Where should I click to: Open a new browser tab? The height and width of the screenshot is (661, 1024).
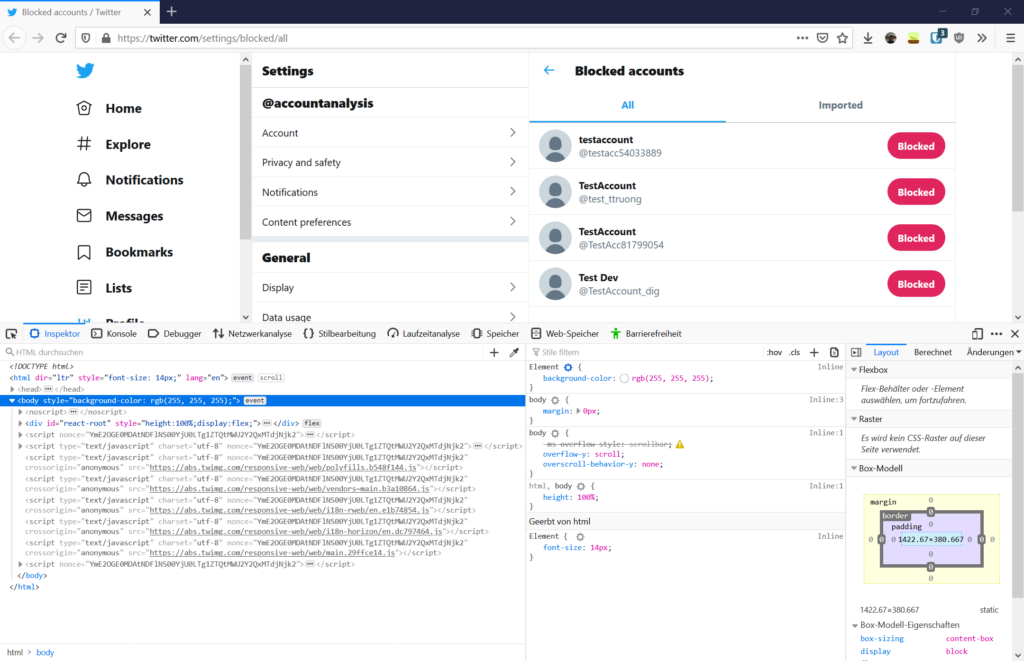(172, 12)
